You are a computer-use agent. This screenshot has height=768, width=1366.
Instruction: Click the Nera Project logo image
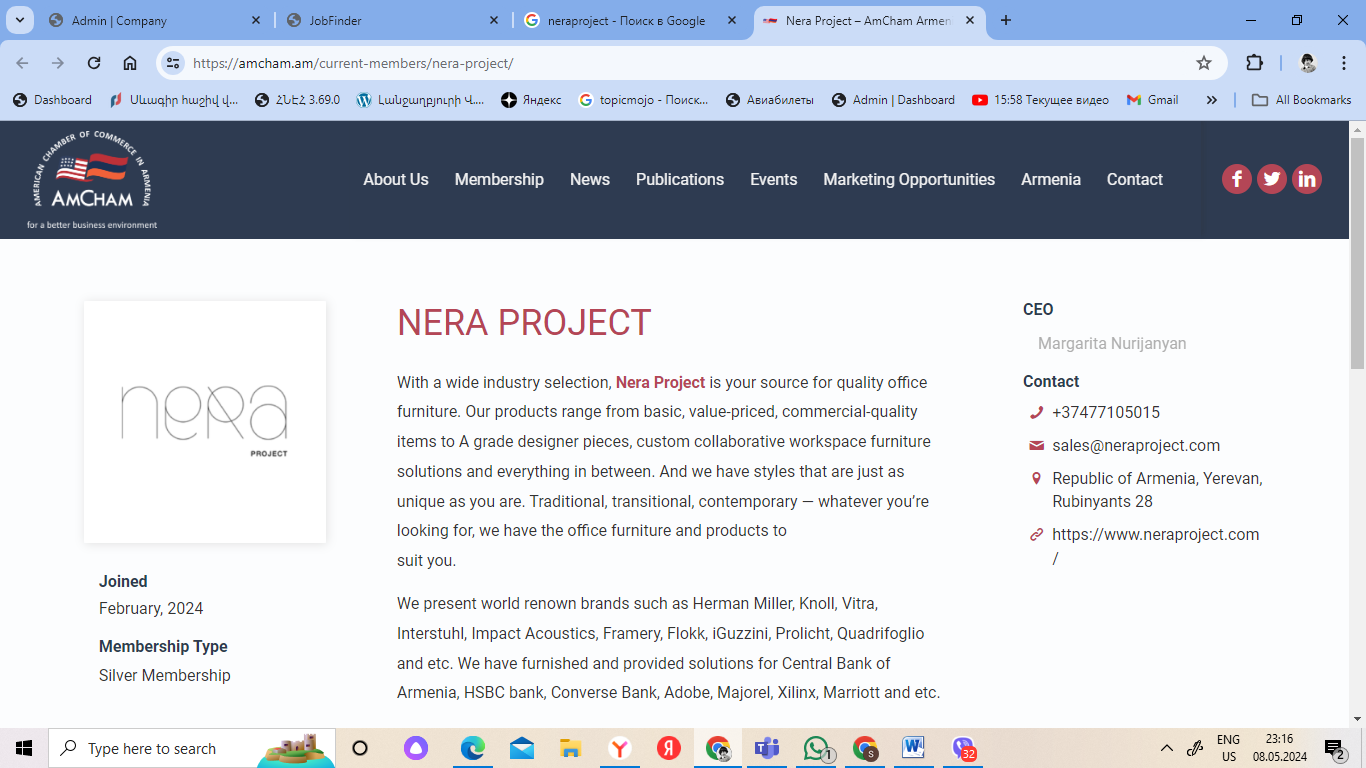[205, 422]
